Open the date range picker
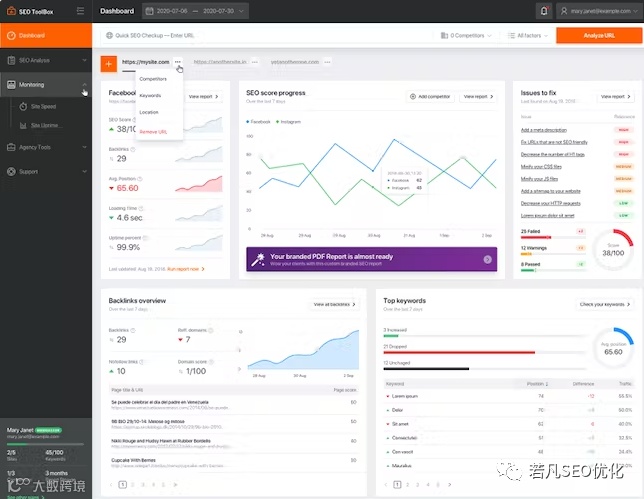The image size is (644, 499). coord(195,11)
